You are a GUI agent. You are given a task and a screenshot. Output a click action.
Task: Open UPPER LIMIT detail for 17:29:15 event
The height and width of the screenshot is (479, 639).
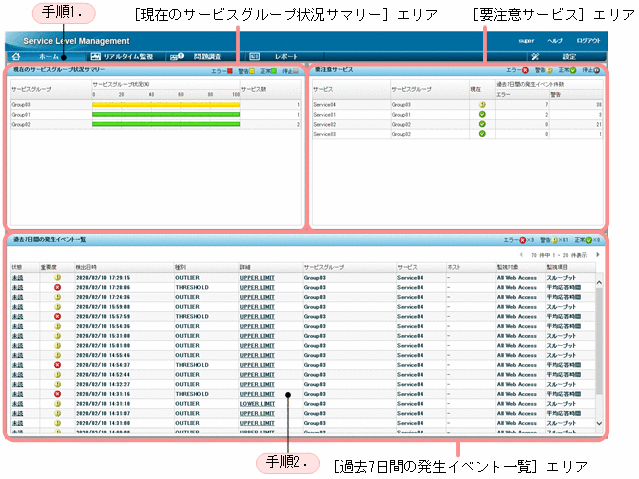click(257, 278)
